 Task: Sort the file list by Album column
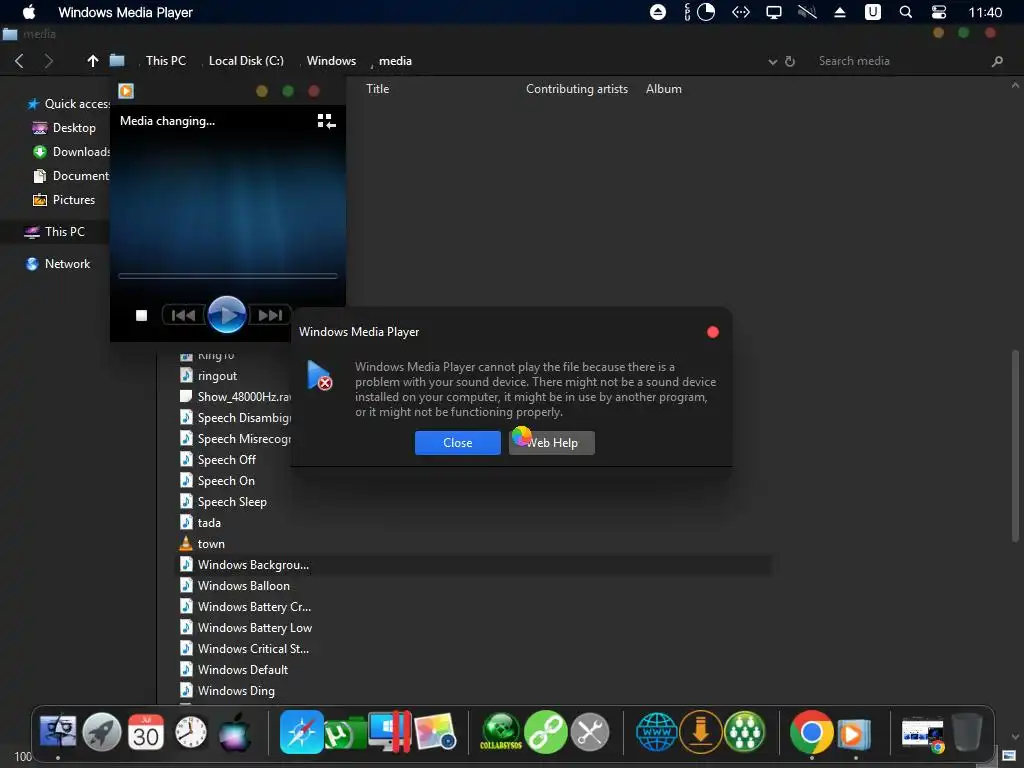[x=664, y=89]
